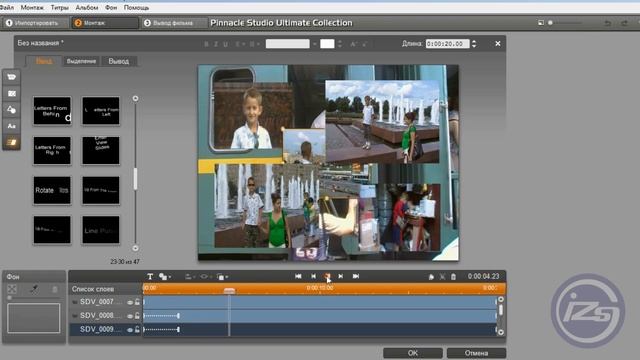Hide the SDV_0007 layer with eye icon
640x360 pixels.
tap(130, 302)
